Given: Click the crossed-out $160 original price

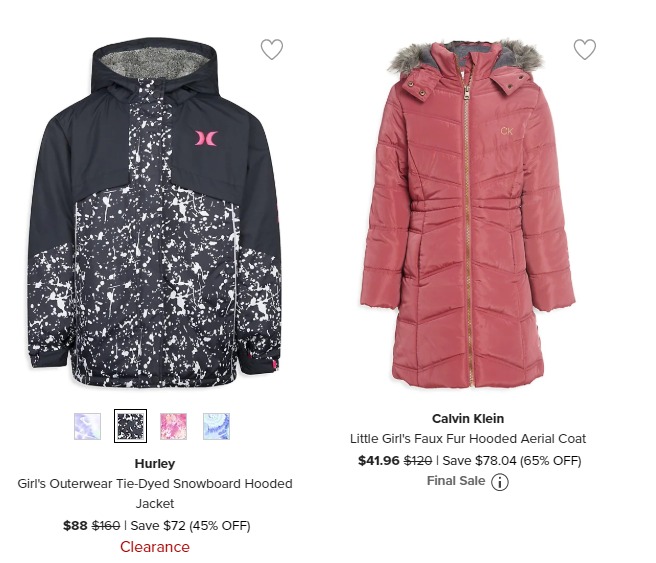Looking at the screenshot, I should (106, 525).
